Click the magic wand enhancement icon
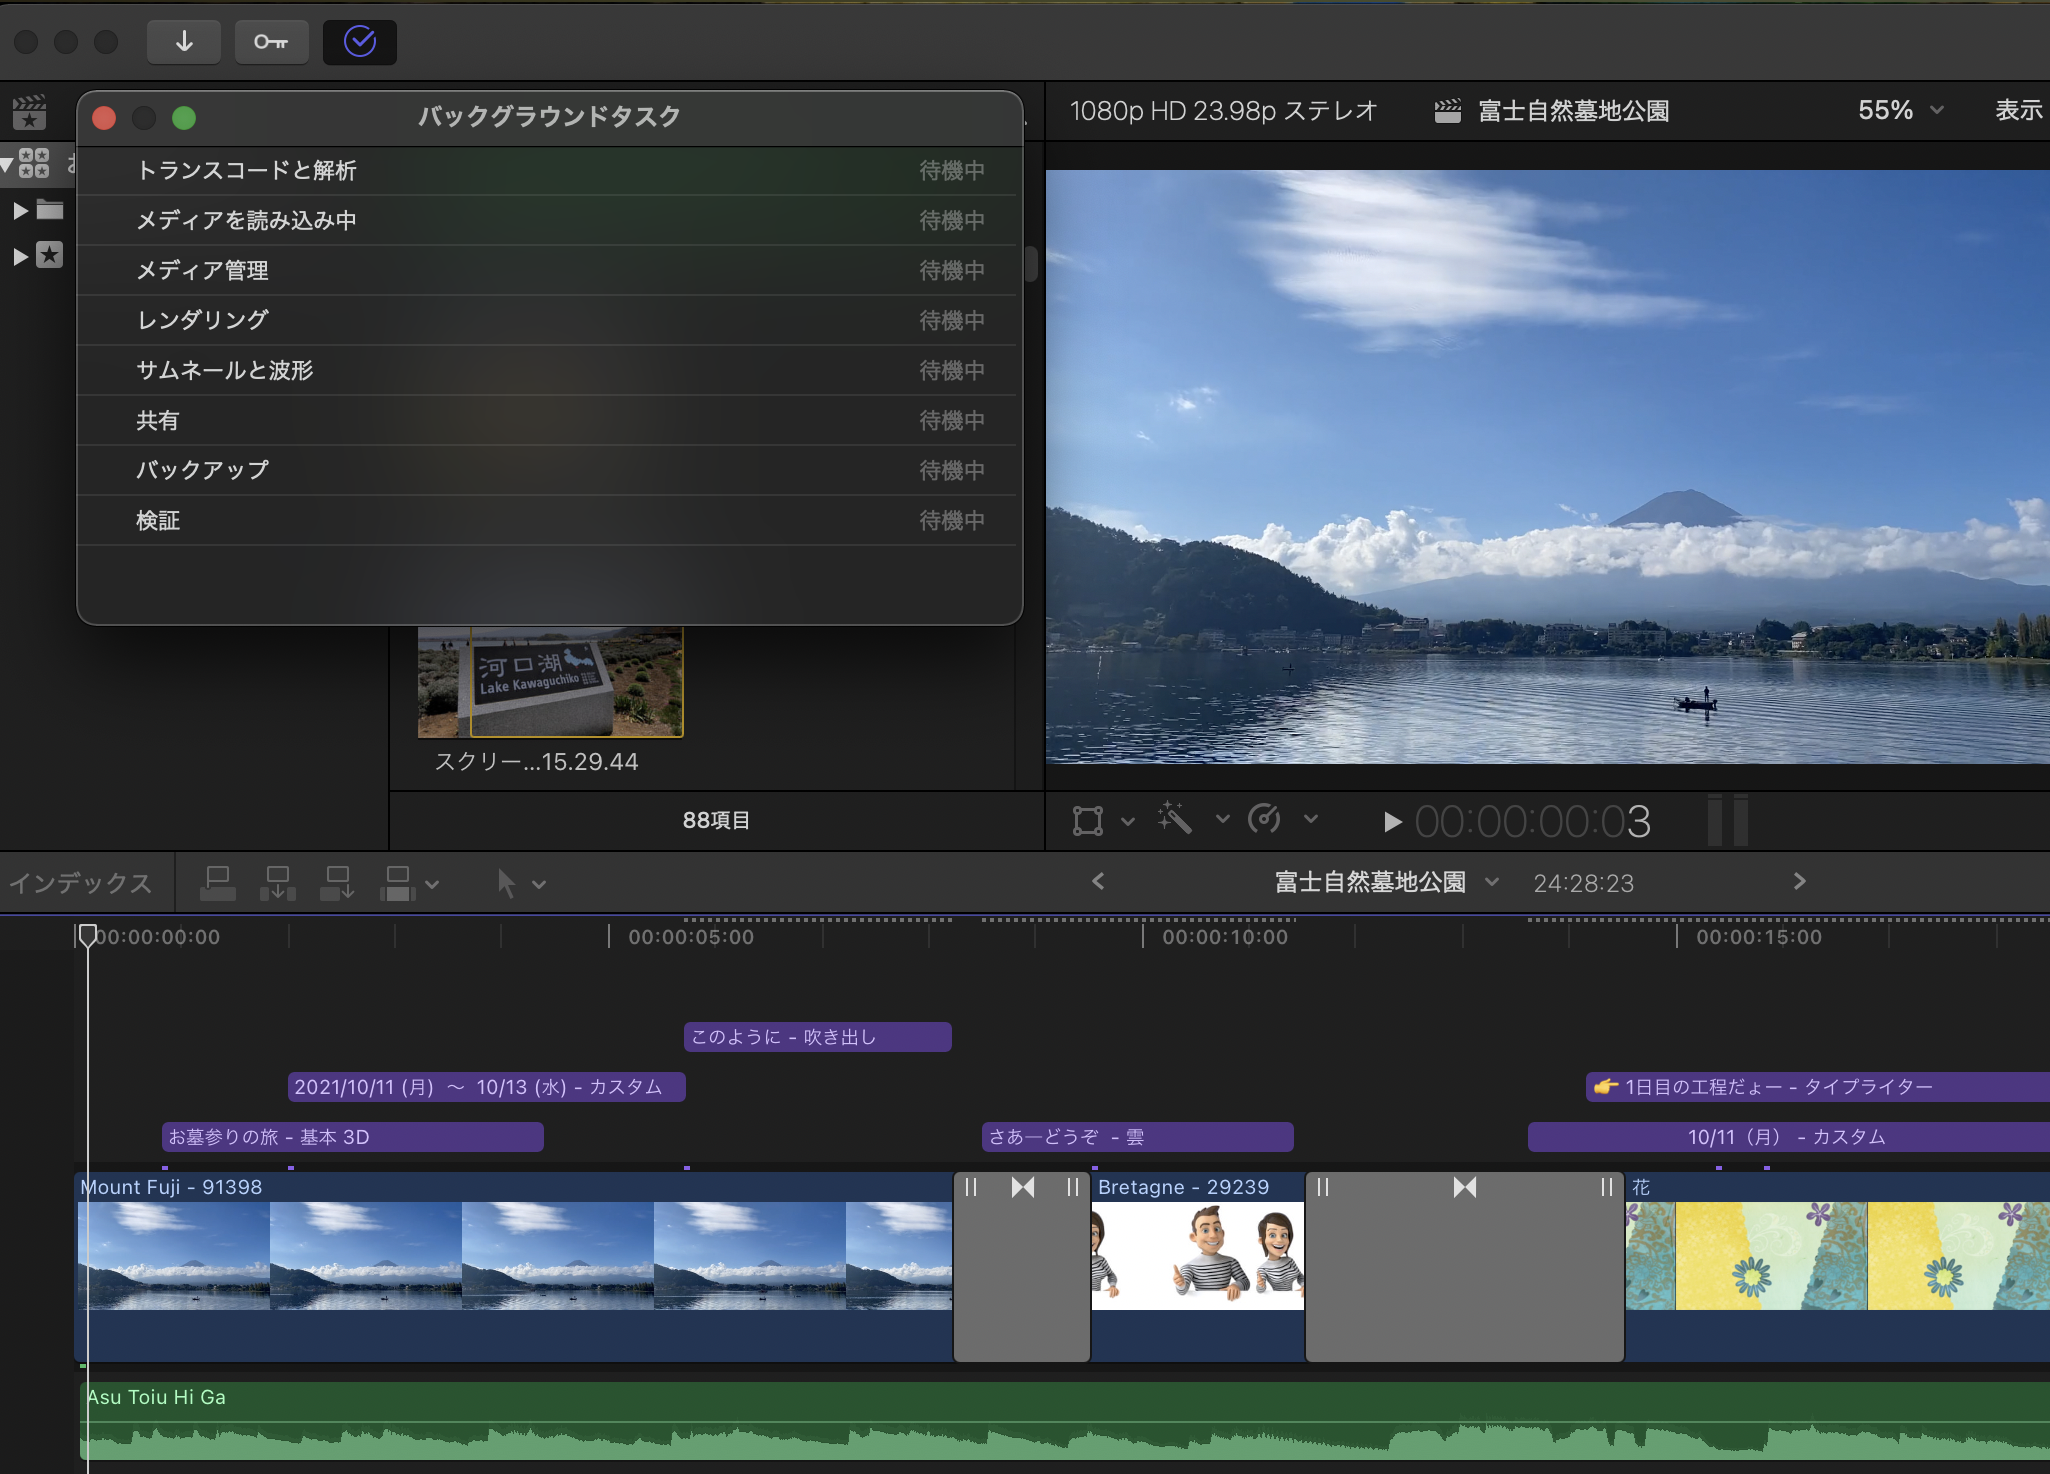Screen dimensions: 2050x1474 click(1175, 819)
